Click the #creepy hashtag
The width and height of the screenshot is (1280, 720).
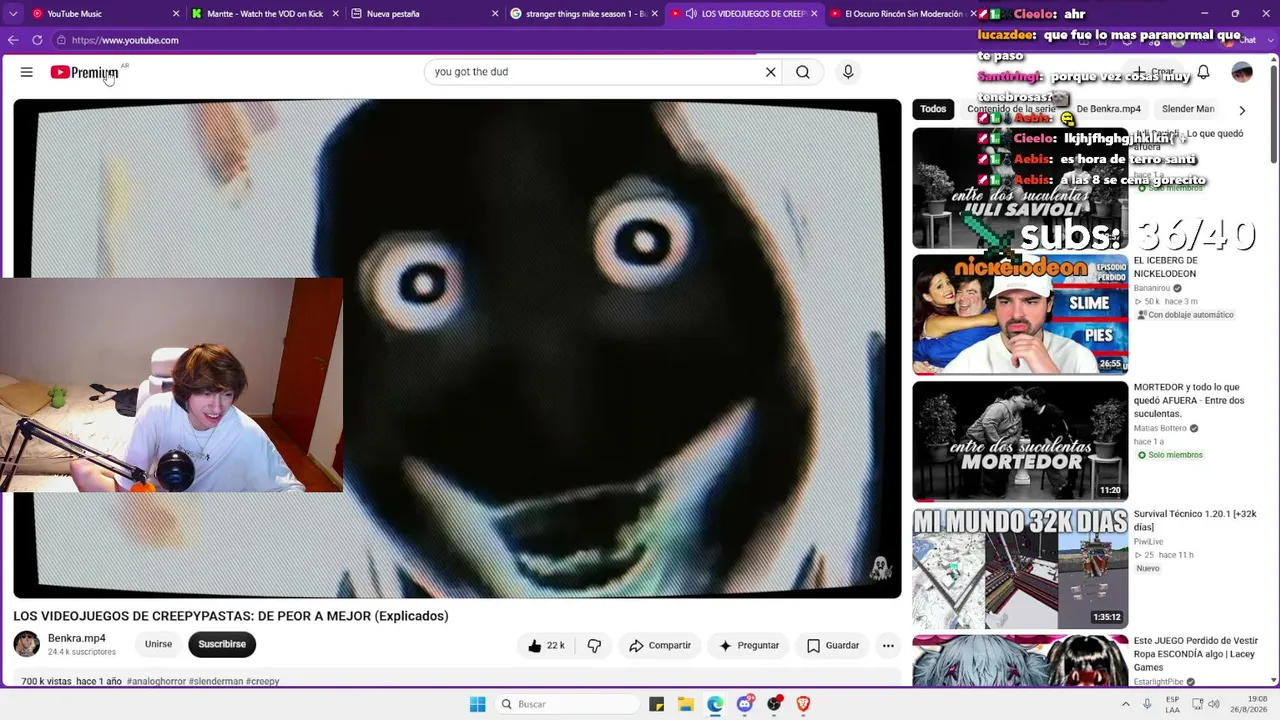263,681
